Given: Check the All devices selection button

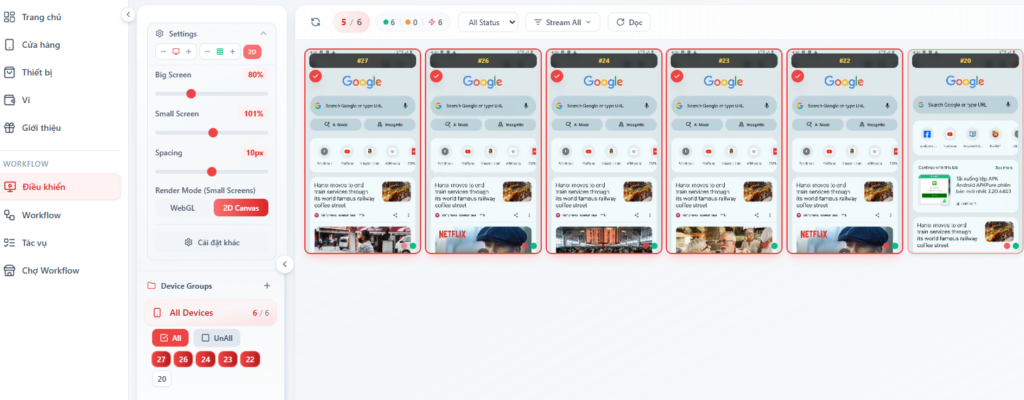Looking at the screenshot, I should (x=169, y=338).
